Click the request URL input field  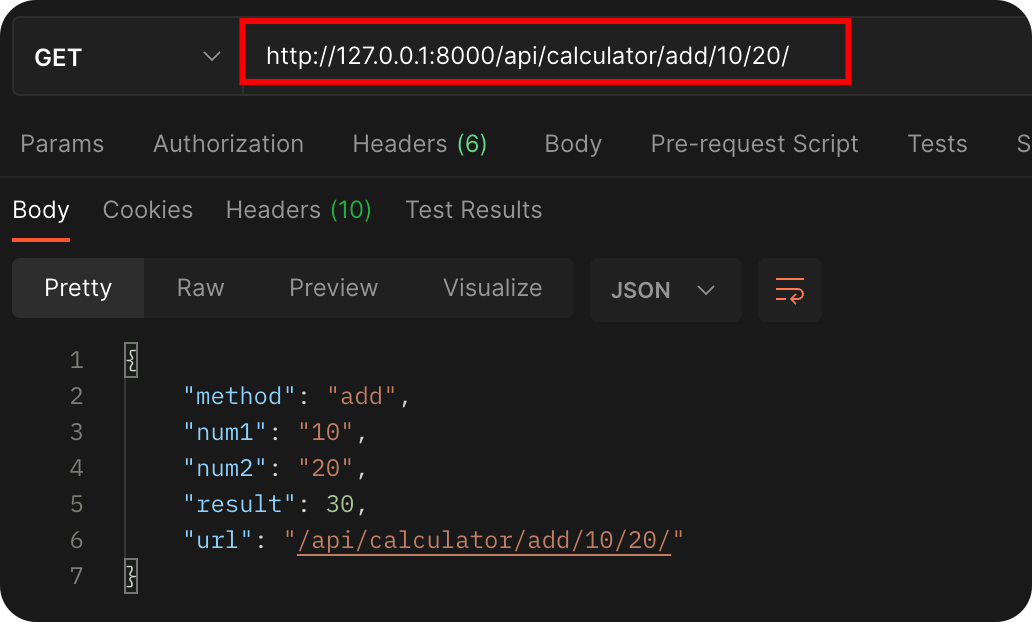545,54
